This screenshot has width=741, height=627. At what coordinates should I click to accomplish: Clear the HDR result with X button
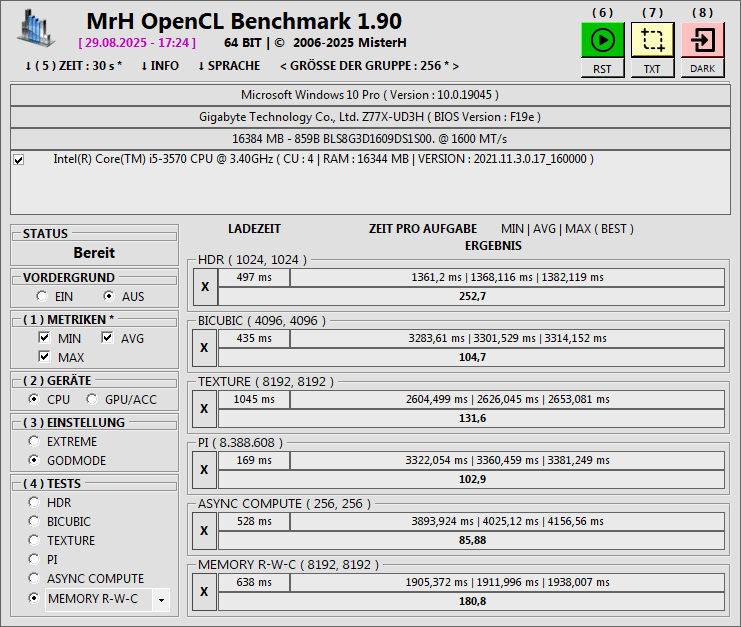205,287
